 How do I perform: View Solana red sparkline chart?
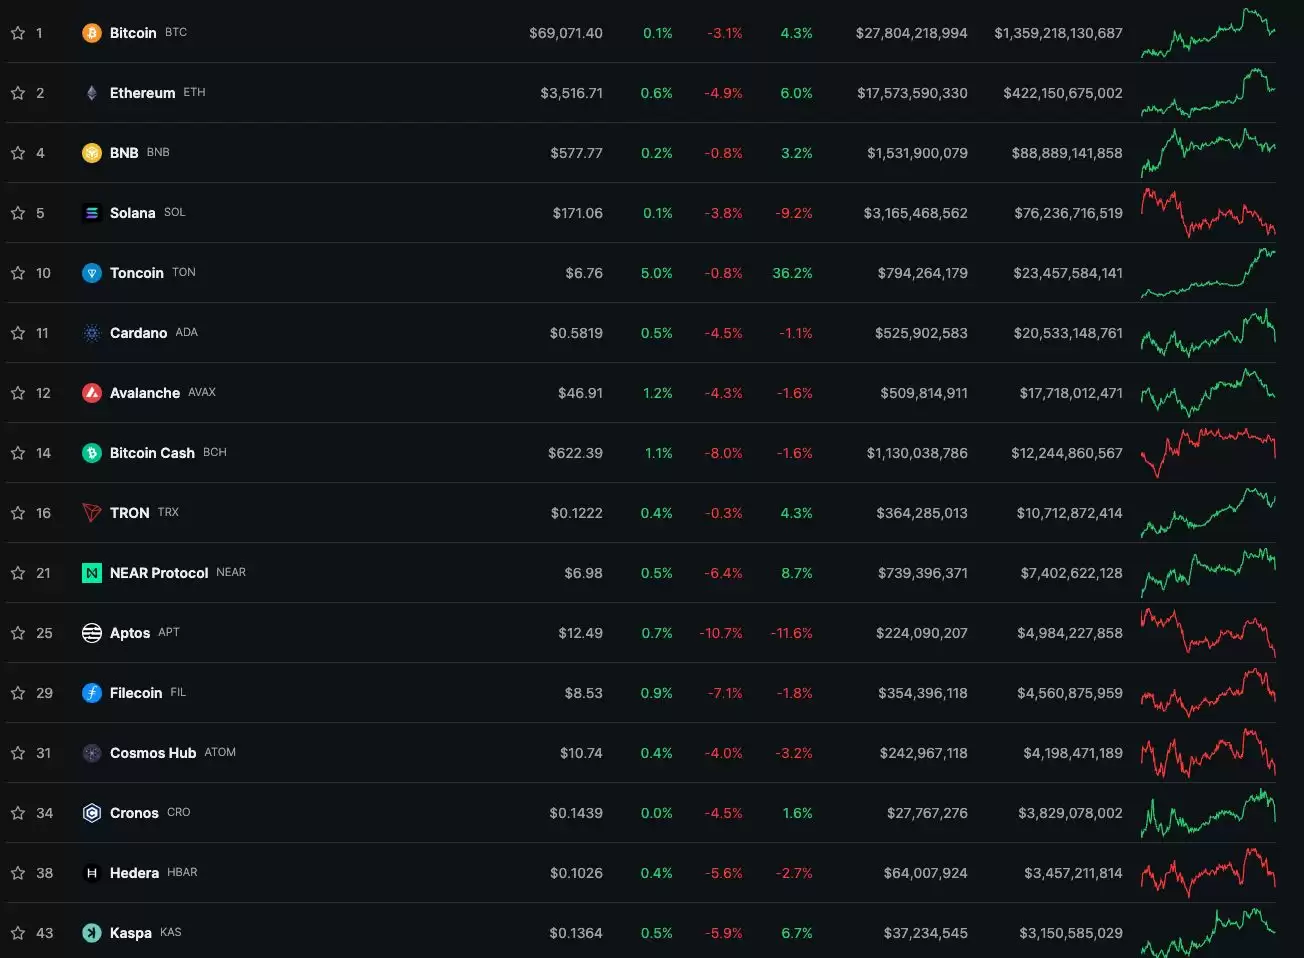(1208, 213)
